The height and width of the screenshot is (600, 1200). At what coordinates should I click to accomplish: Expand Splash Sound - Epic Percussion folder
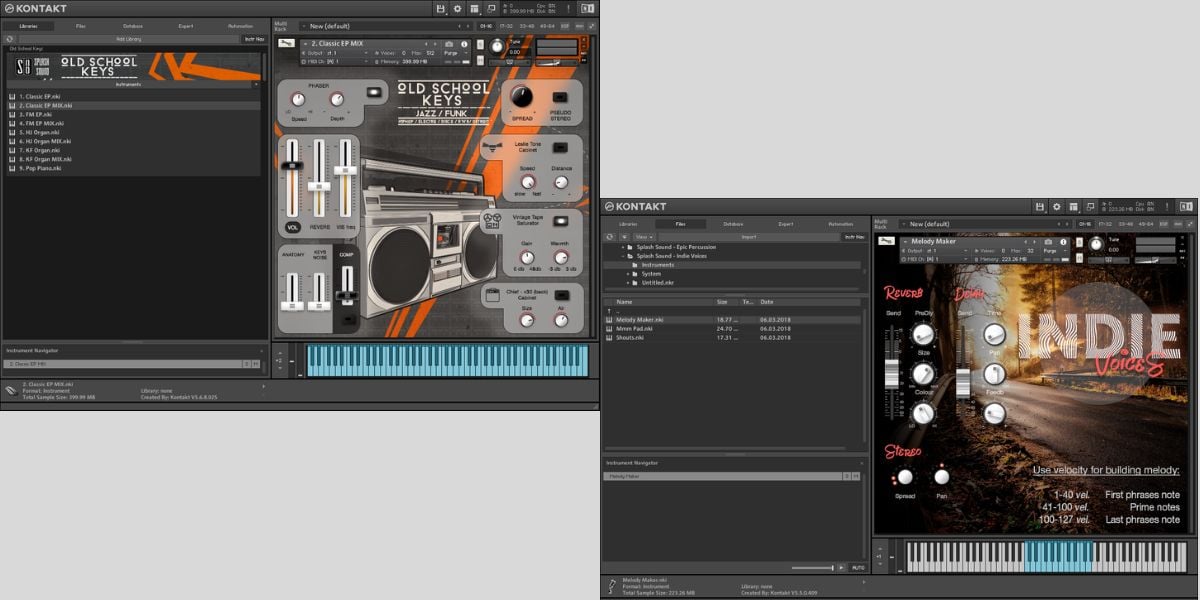pos(623,247)
